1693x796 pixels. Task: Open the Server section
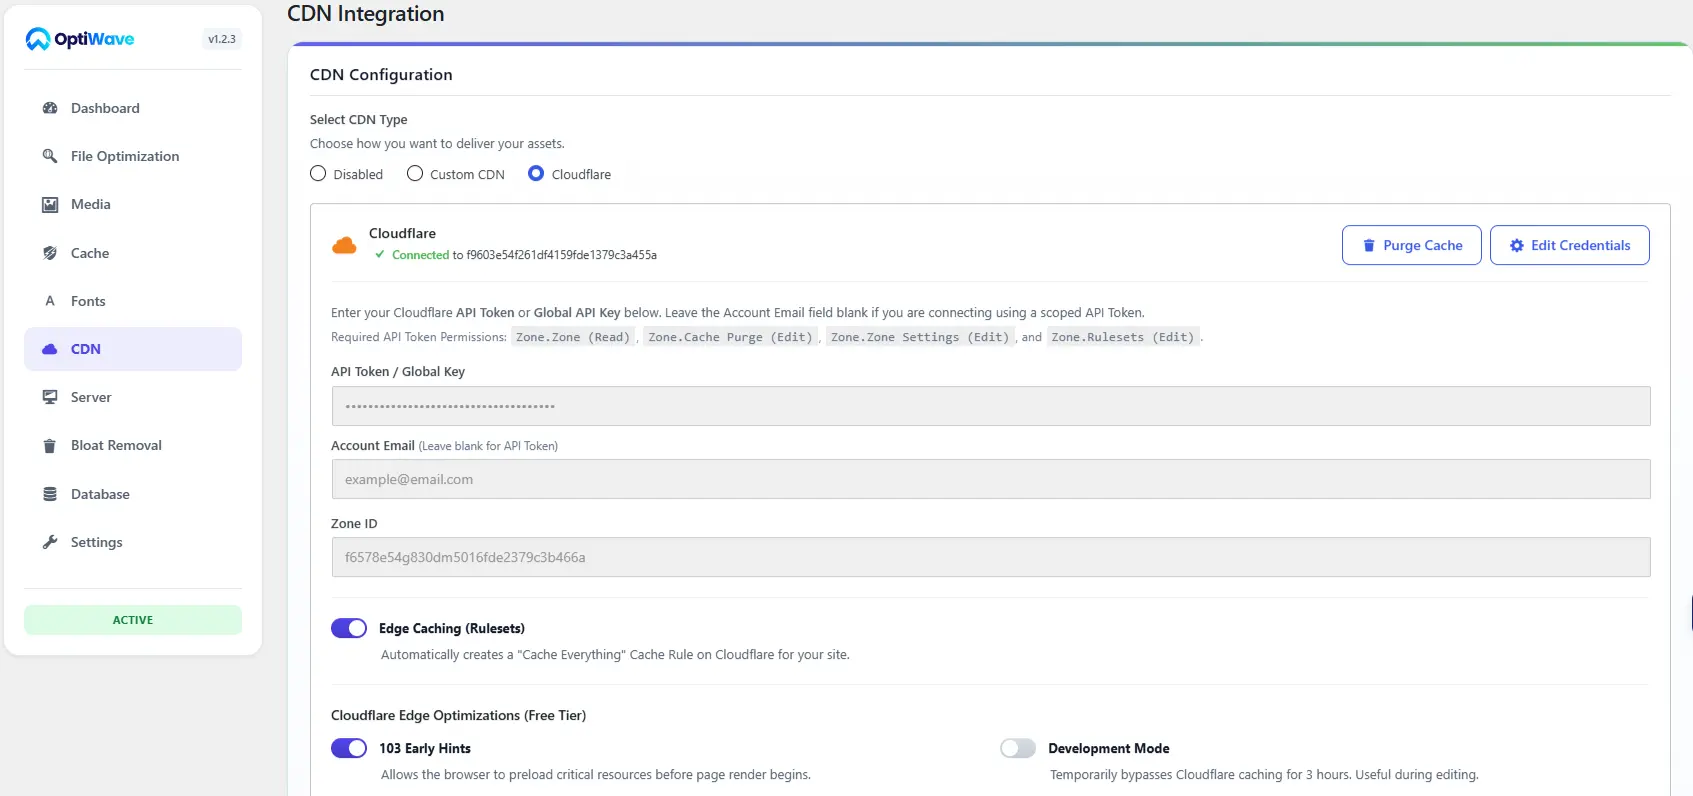[133, 397]
